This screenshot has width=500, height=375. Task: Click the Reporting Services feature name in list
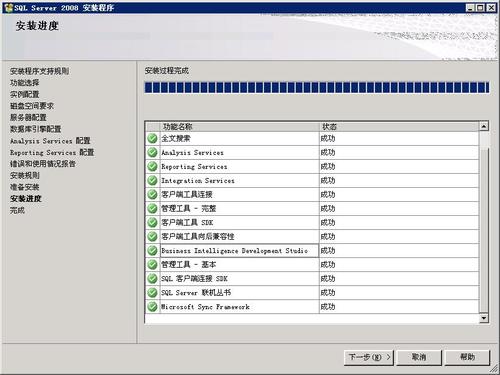coord(194,167)
